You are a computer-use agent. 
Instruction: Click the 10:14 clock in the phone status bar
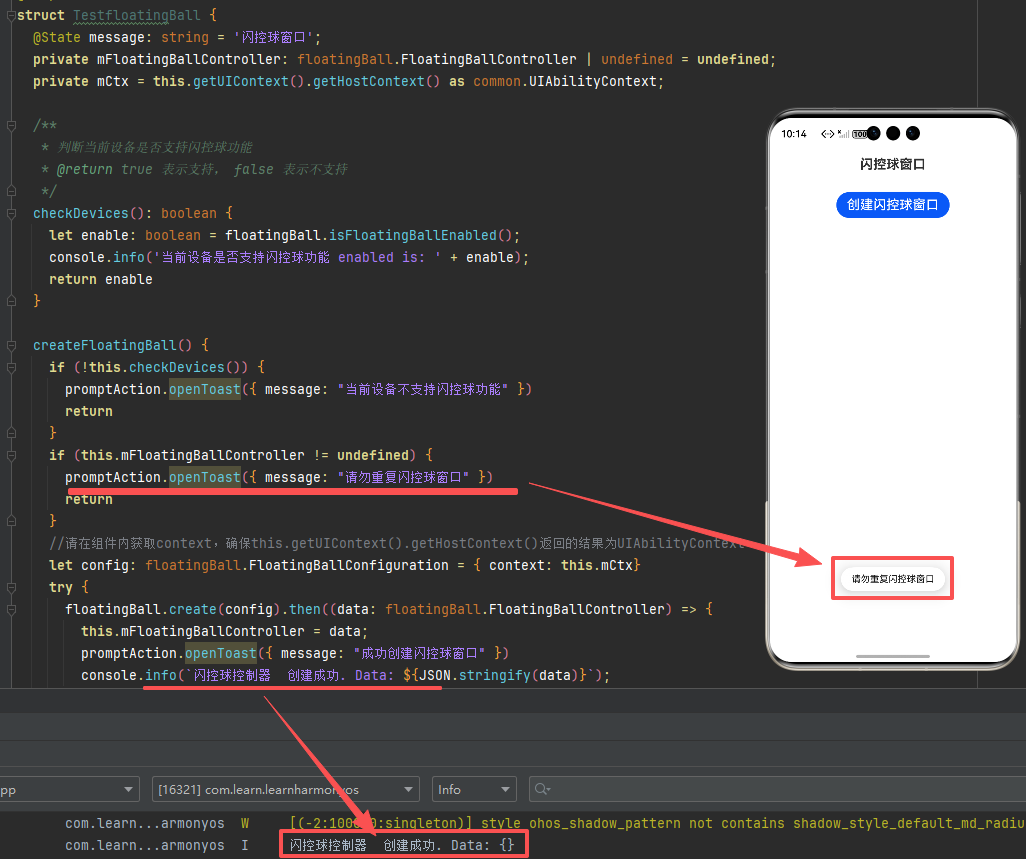click(794, 134)
